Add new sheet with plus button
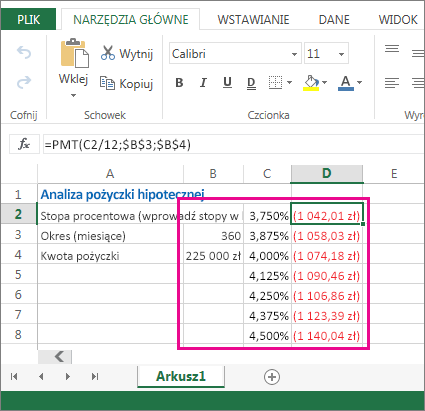The height and width of the screenshot is (411, 425). pos(272,377)
